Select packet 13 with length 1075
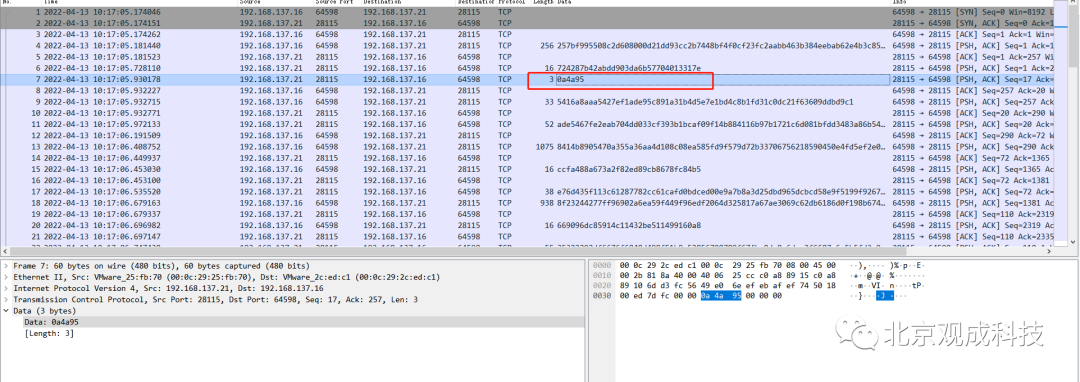 pyautogui.click(x=535, y=147)
